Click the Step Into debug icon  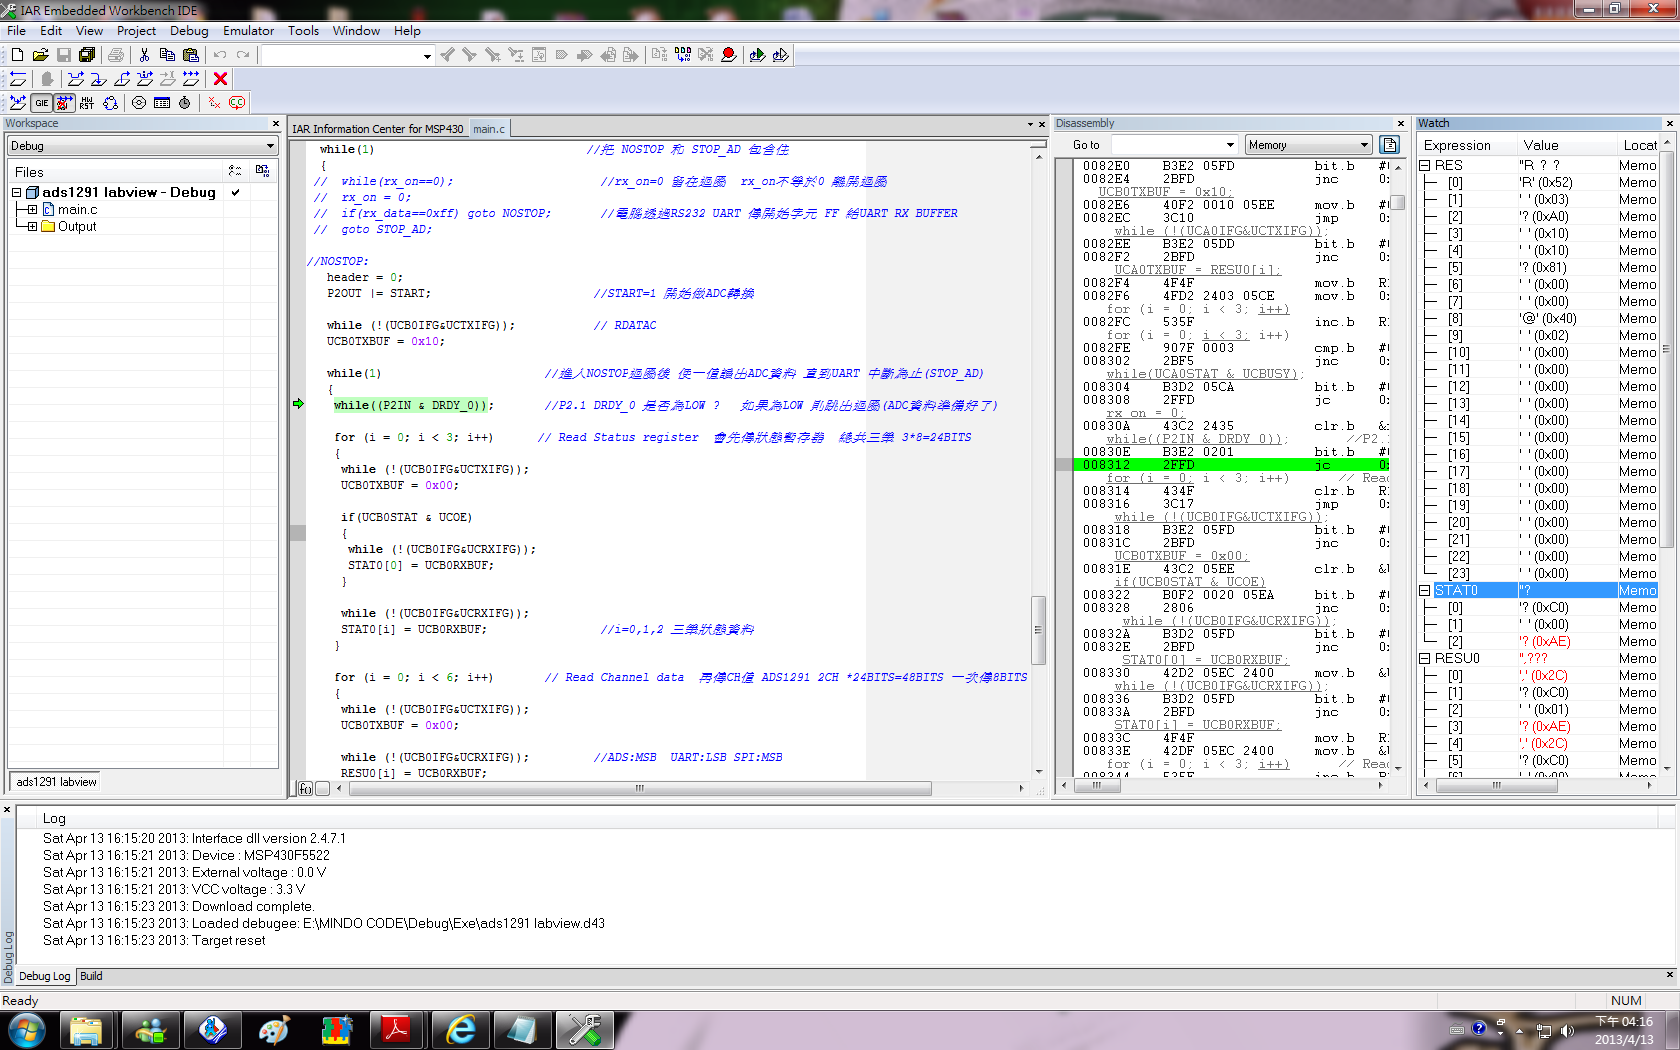(98, 79)
